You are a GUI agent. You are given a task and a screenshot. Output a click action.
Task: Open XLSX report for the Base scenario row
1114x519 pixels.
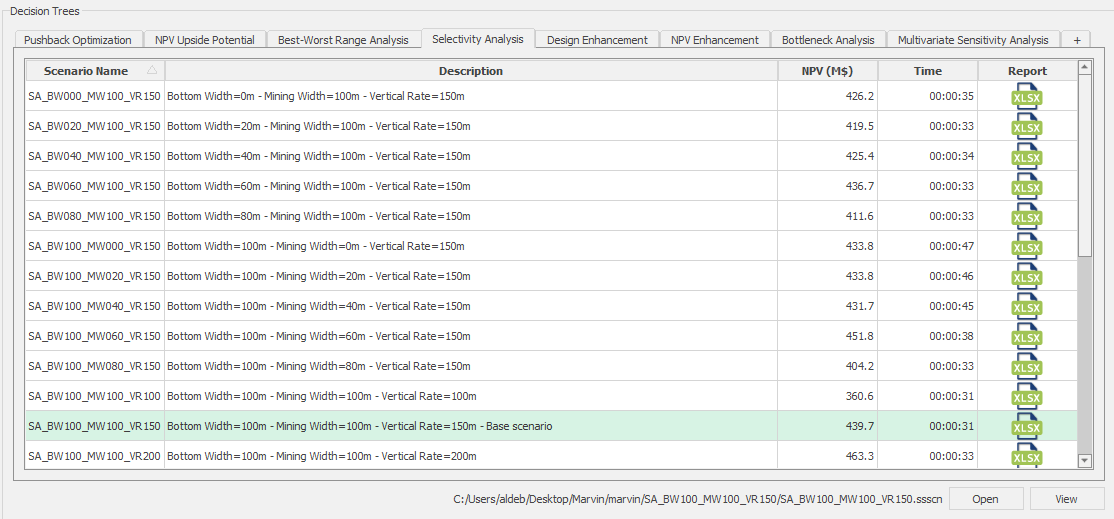point(1027,426)
